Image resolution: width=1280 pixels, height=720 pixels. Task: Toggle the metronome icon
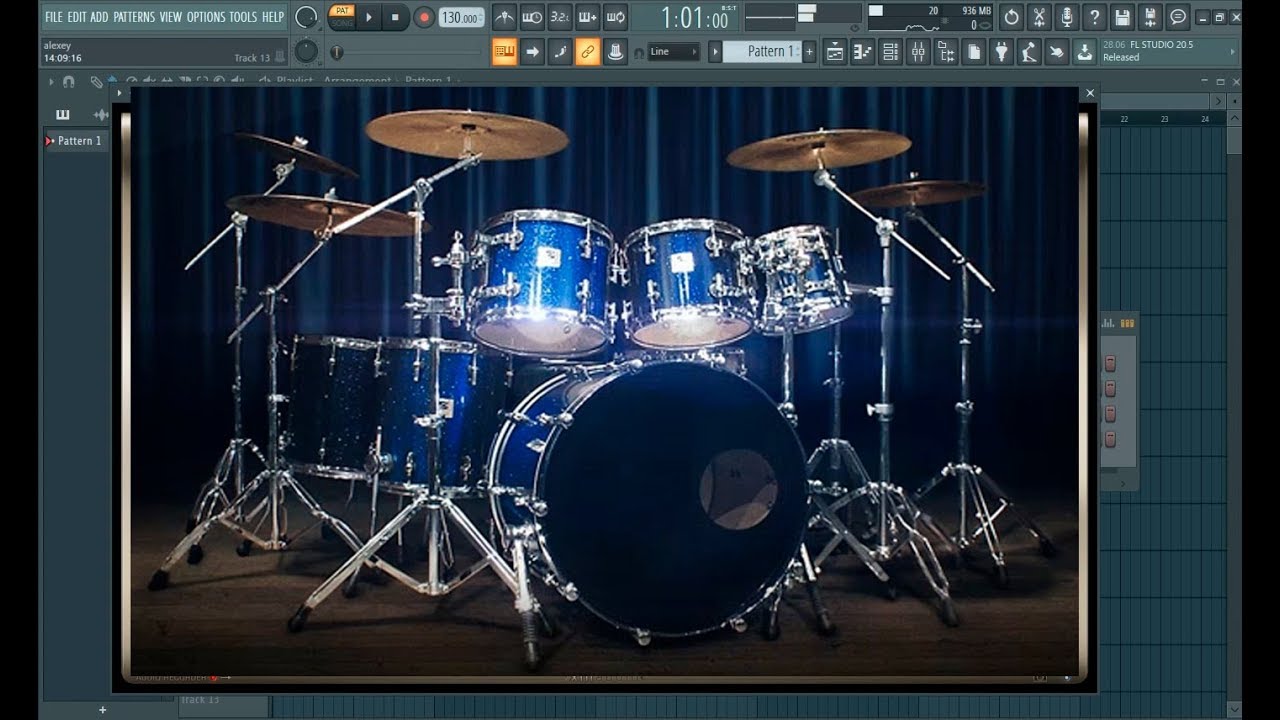pos(504,17)
